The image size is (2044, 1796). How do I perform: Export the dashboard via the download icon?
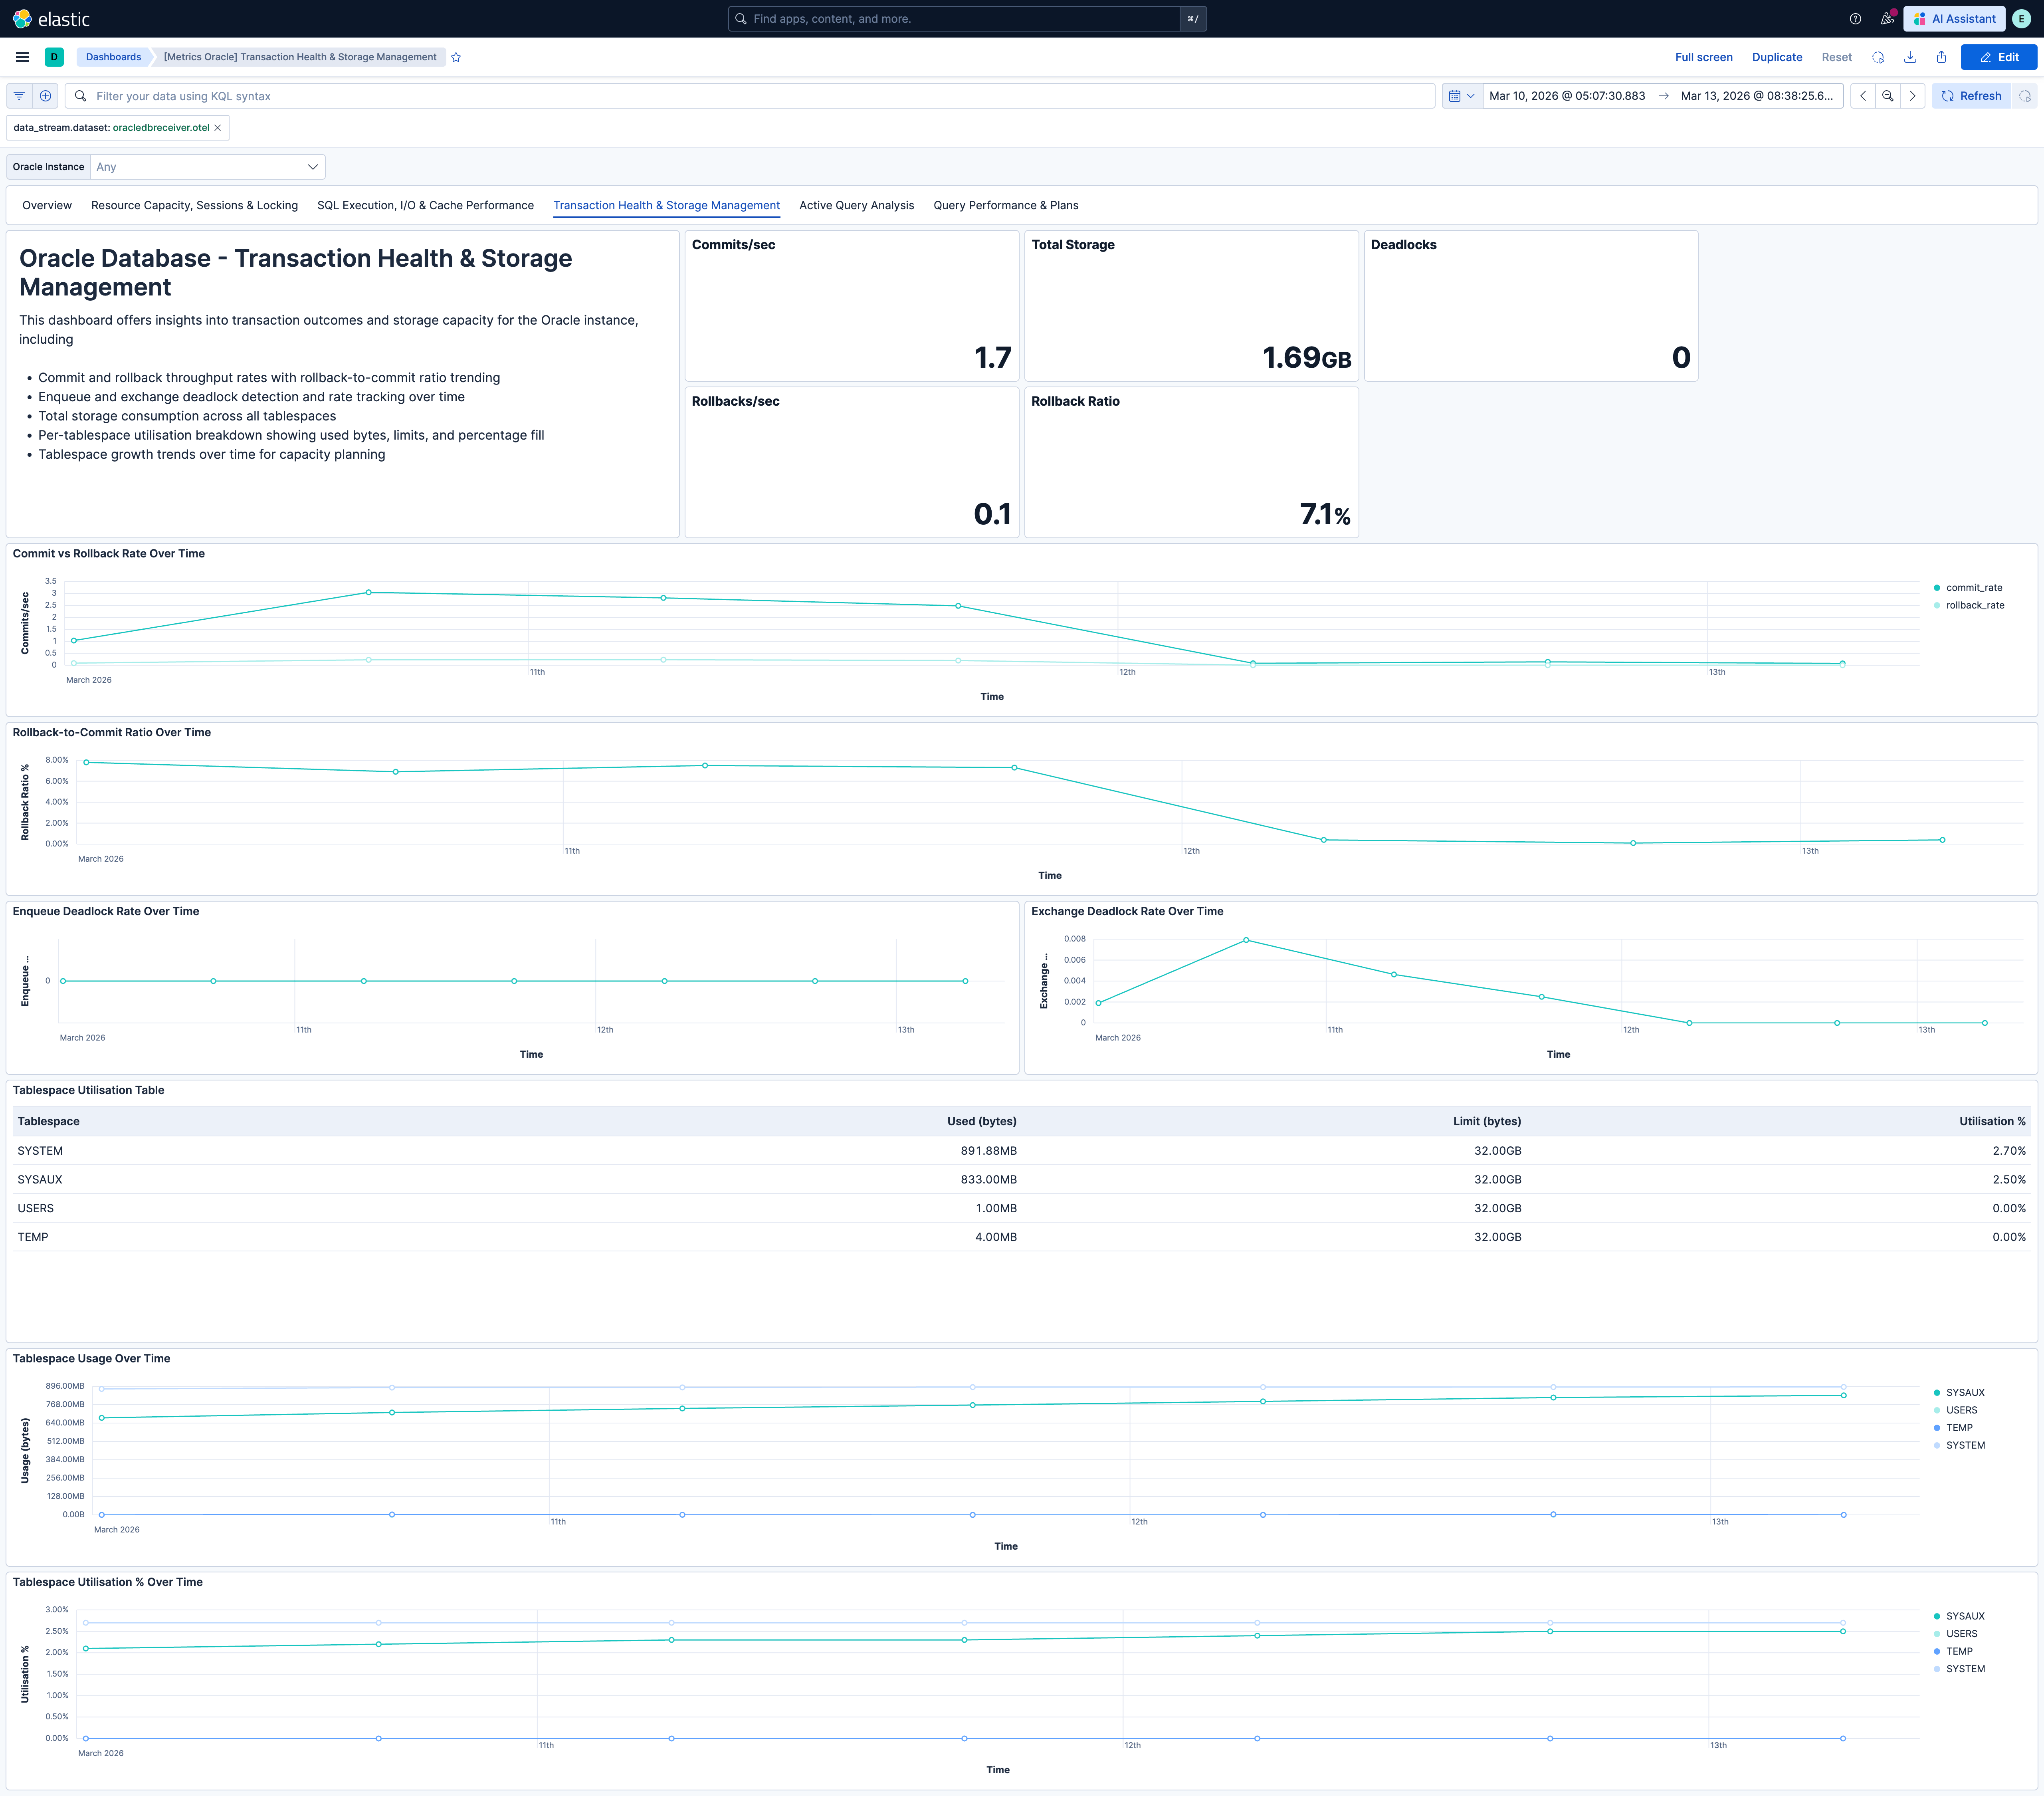pyautogui.click(x=1910, y=57)
